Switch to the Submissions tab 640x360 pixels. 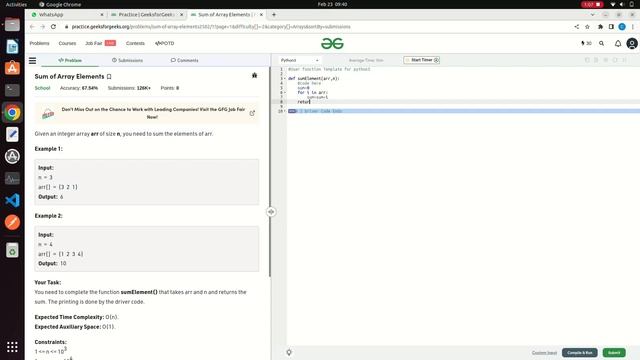tap(127, 60)
